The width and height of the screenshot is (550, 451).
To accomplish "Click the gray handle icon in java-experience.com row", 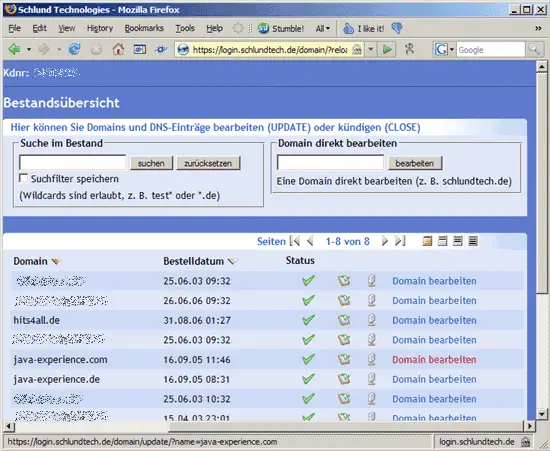I will pyautogui.click(x=371, y=359).
